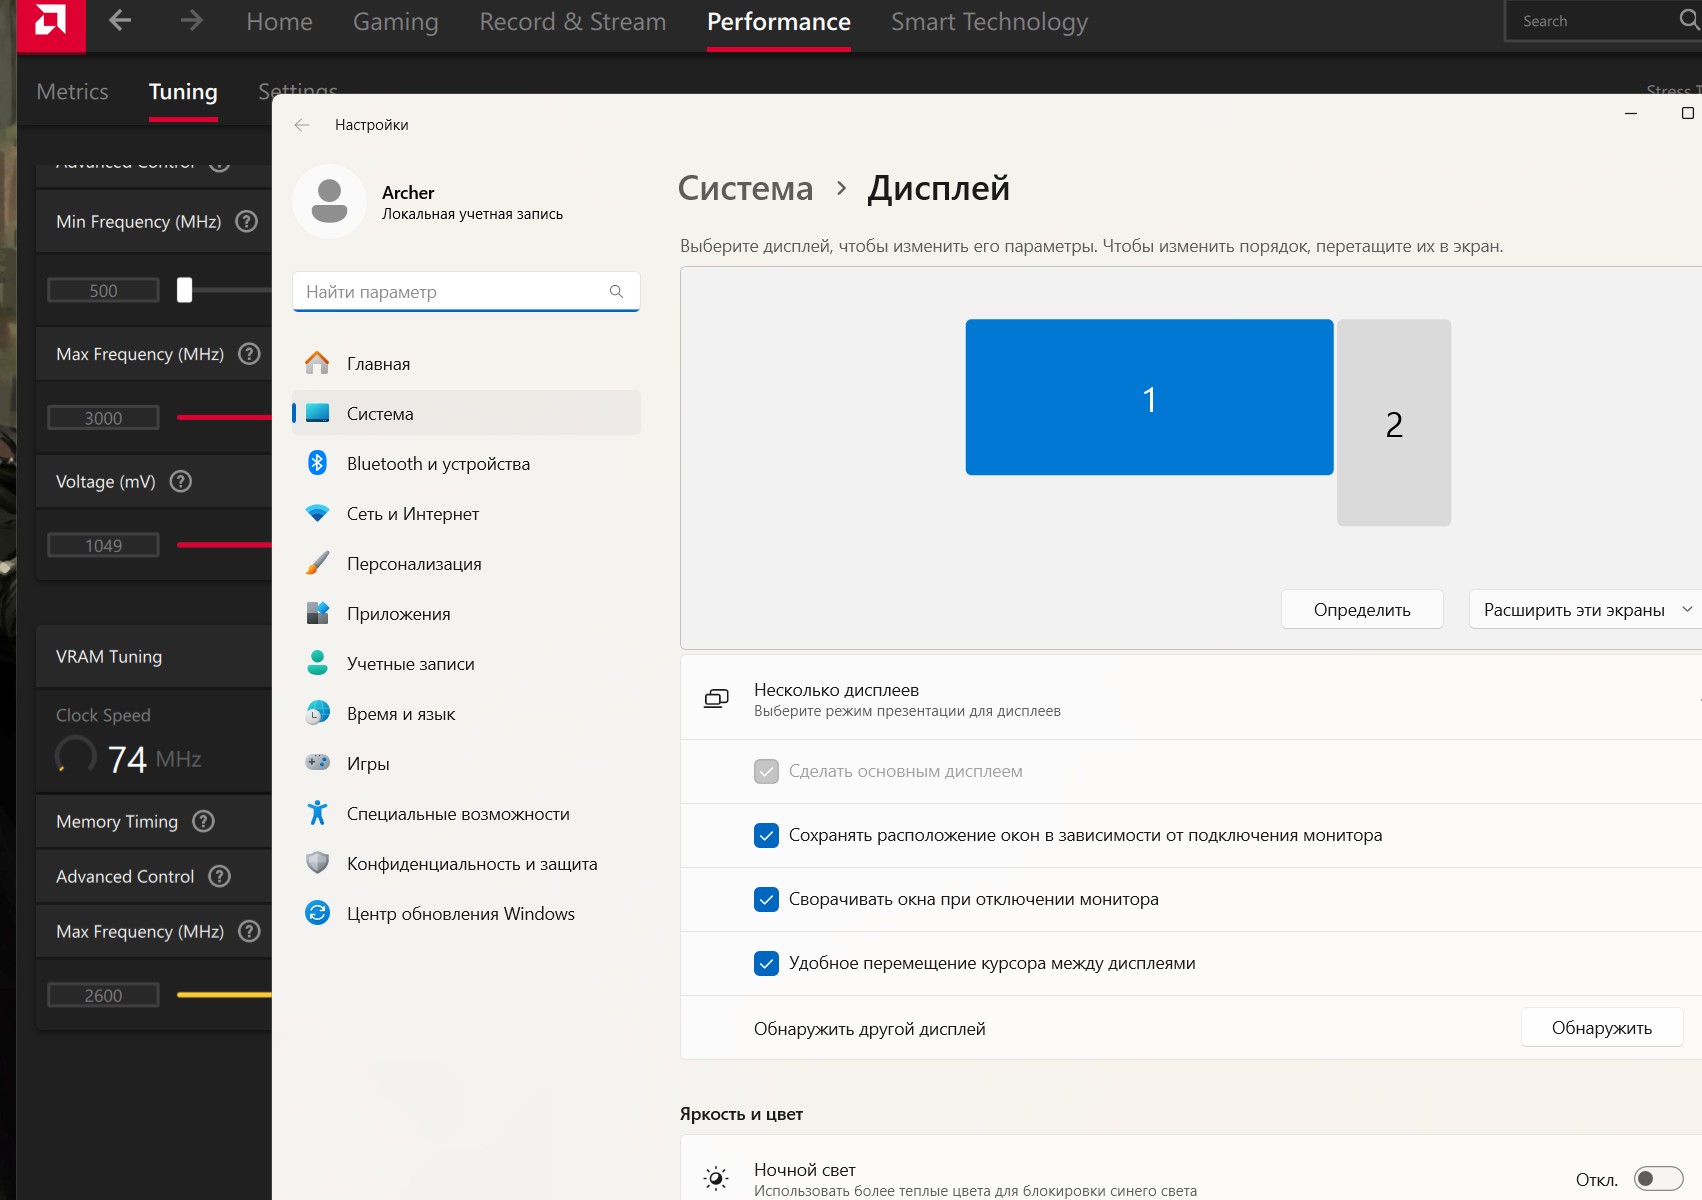
Task: Open Главная via its house icon
Action: pos(317,363)
